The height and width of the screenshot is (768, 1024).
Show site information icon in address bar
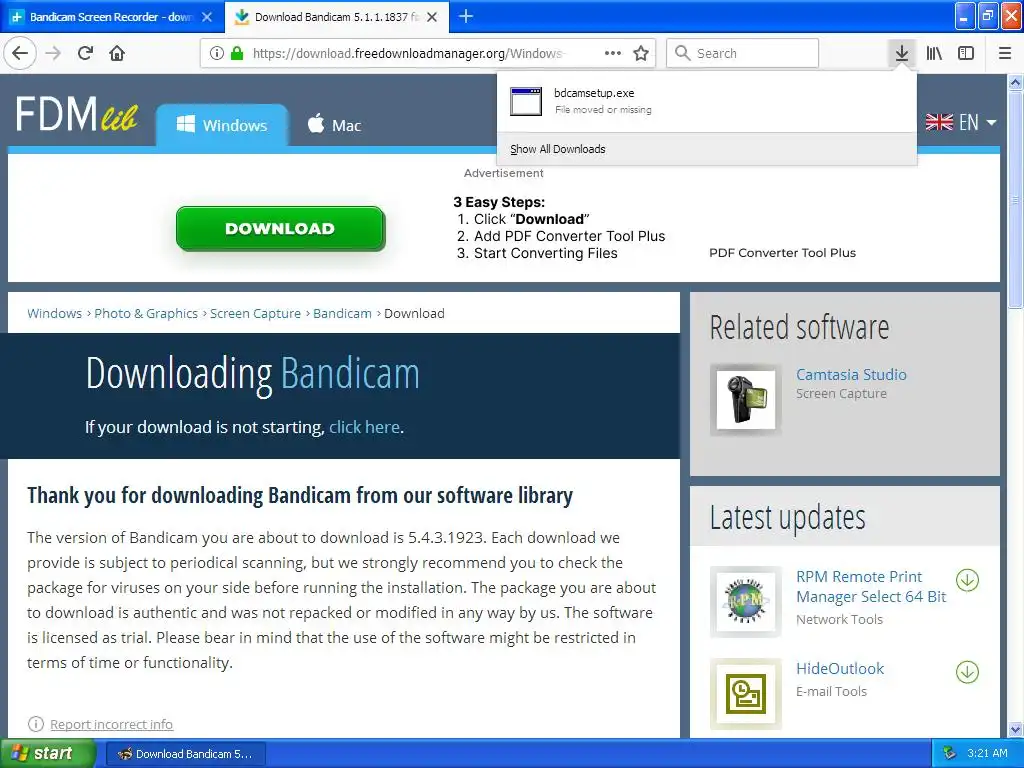pyautogui.click(x=217, y=53)
